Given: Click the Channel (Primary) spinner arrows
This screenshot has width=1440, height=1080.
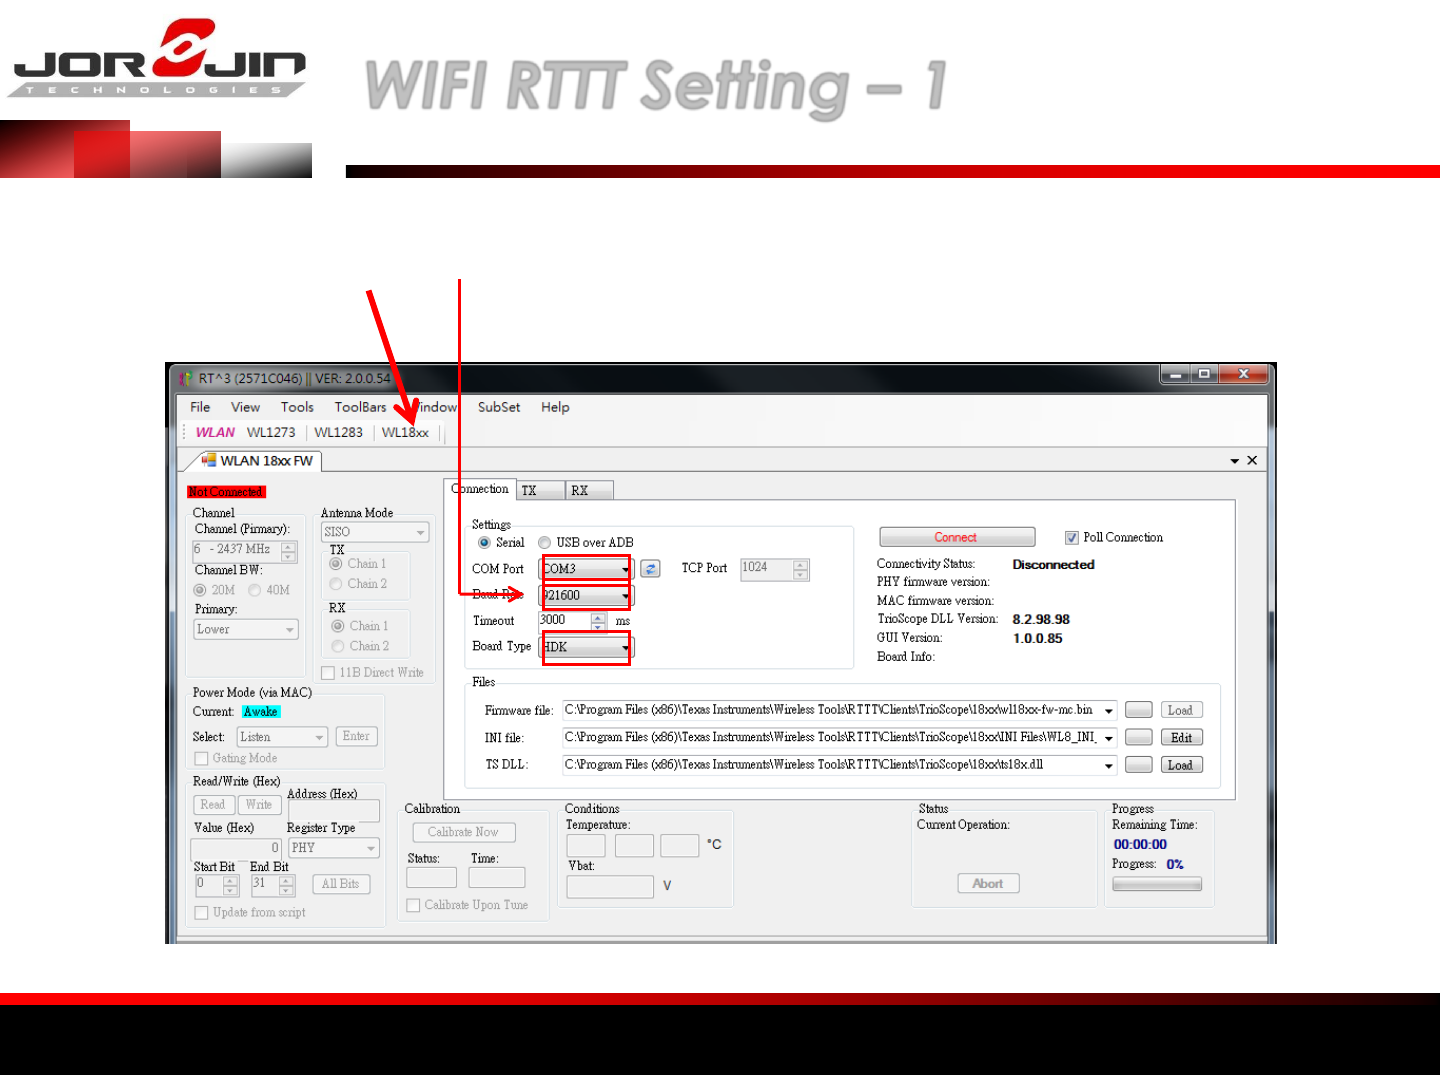Looking at the screenshot, I should click(x=289, y=551).
